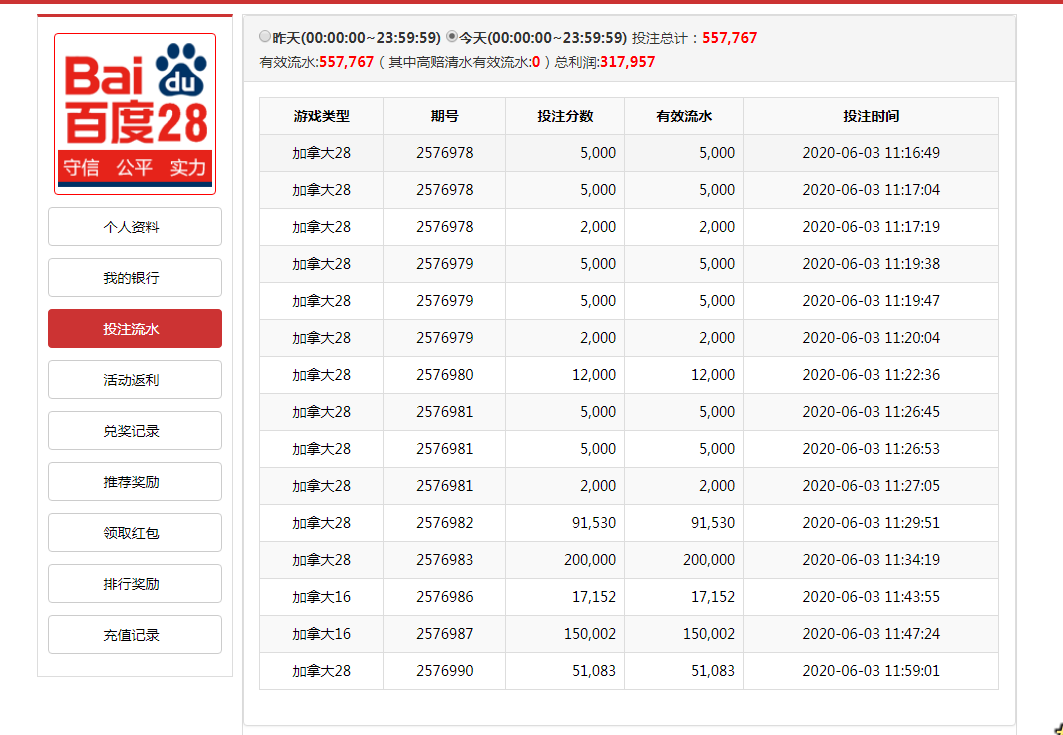
Task: Open 个人资料 in the sidebar
Action: (x=135, y=227)
